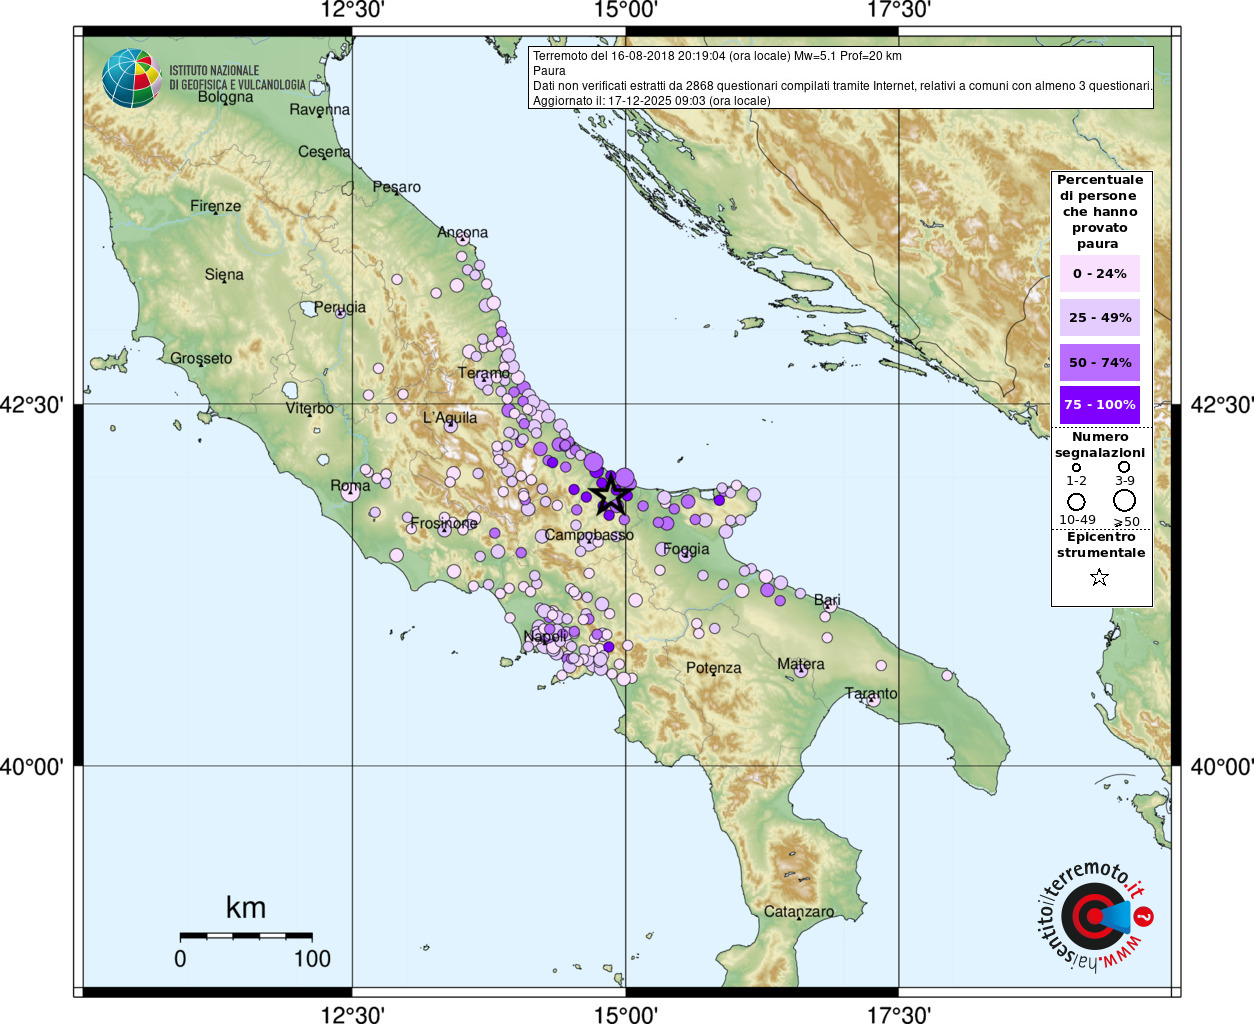Click the Potenza city label
Image resolution: width=1254 pixels, height=1024 pixels.
coord(714,668)
